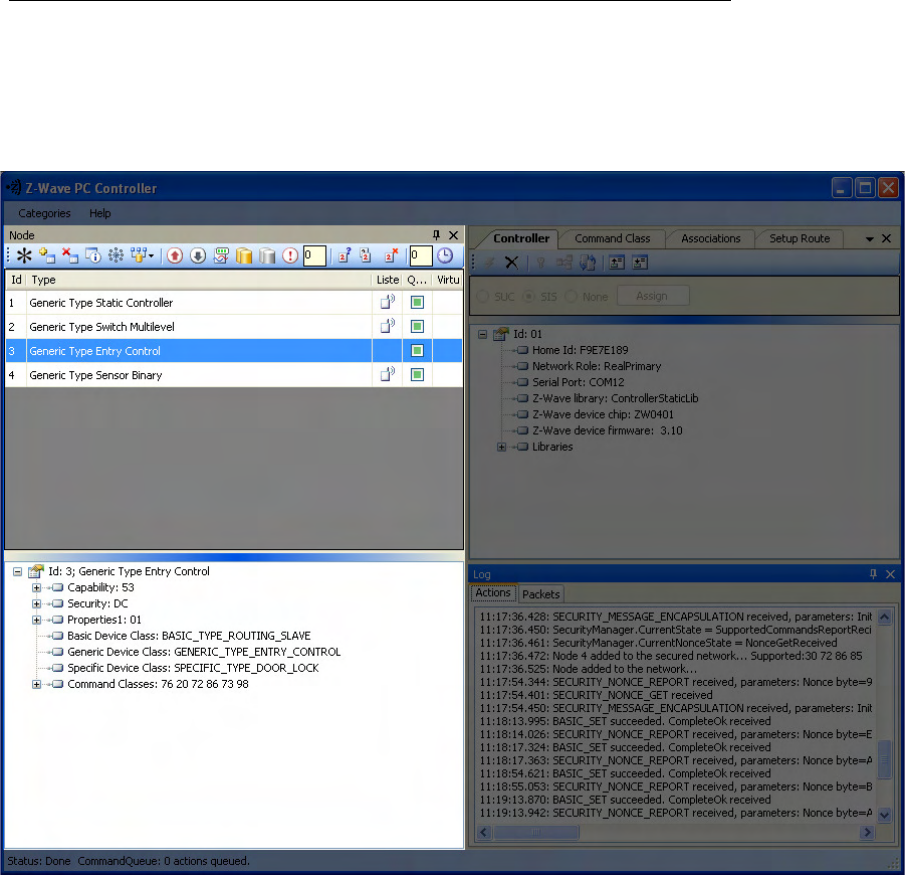Switch to the Packets log tab
Viewport: 905px width, 875px height.
coord(541,594)
